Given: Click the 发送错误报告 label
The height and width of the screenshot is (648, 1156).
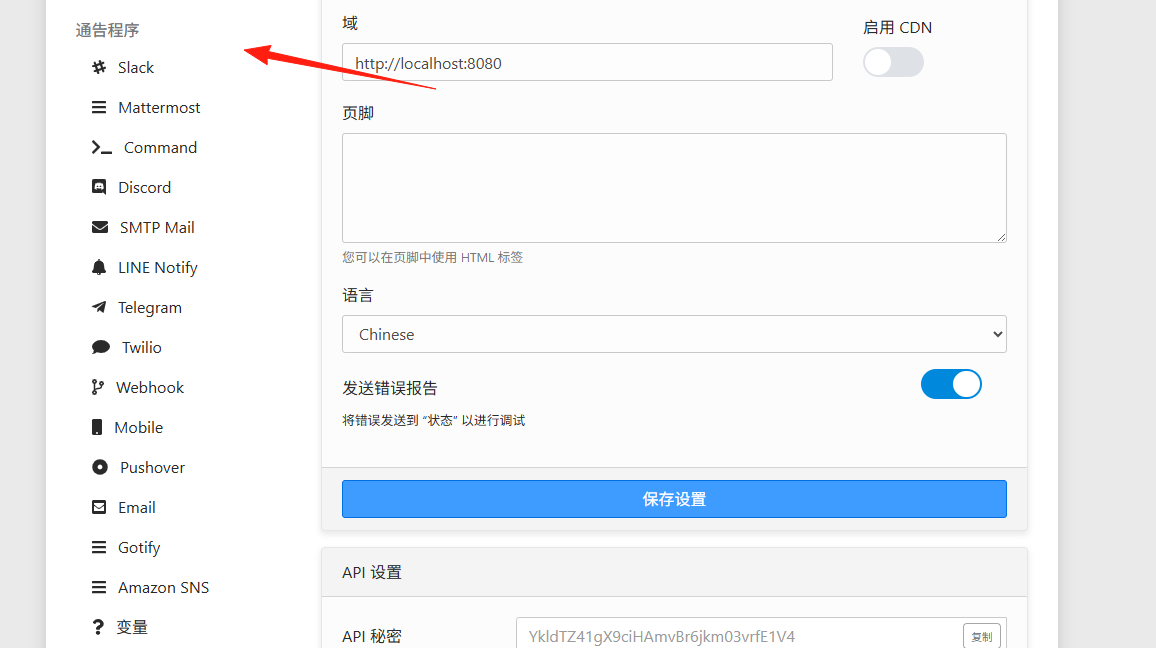Looking at the screenshot, I should (390, 388).
